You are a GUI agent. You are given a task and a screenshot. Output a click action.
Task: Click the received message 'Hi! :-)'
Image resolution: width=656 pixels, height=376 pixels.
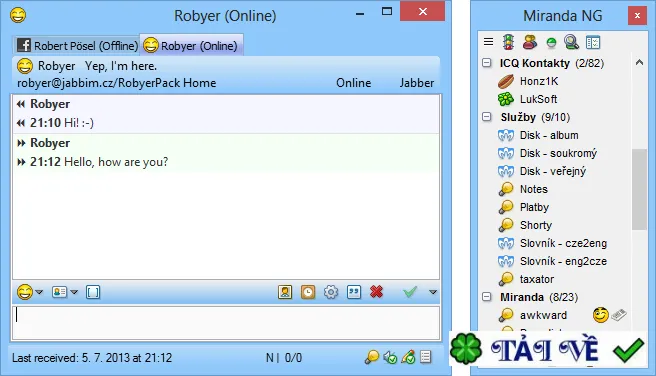pos(79,123)
